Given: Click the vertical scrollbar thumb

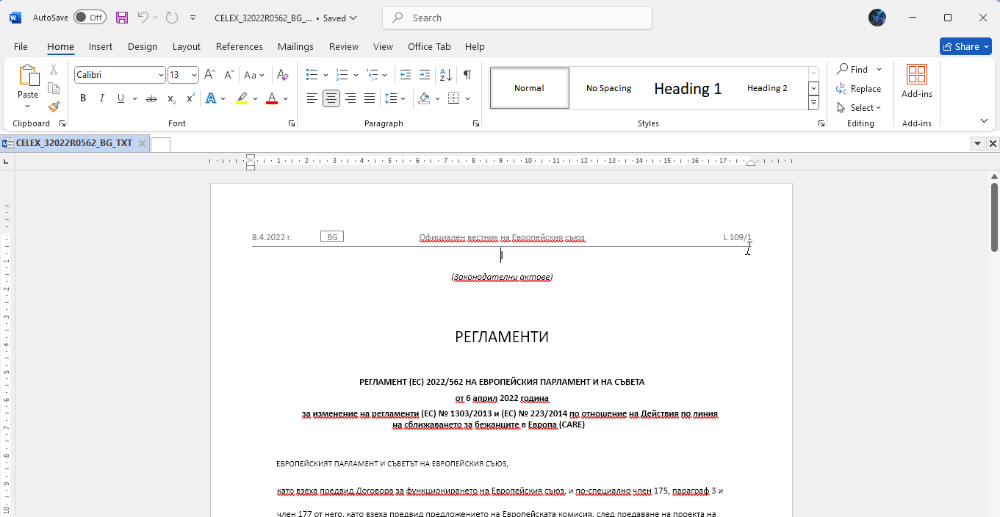Looking at the screenshot, I should click(x=994, y=217).
